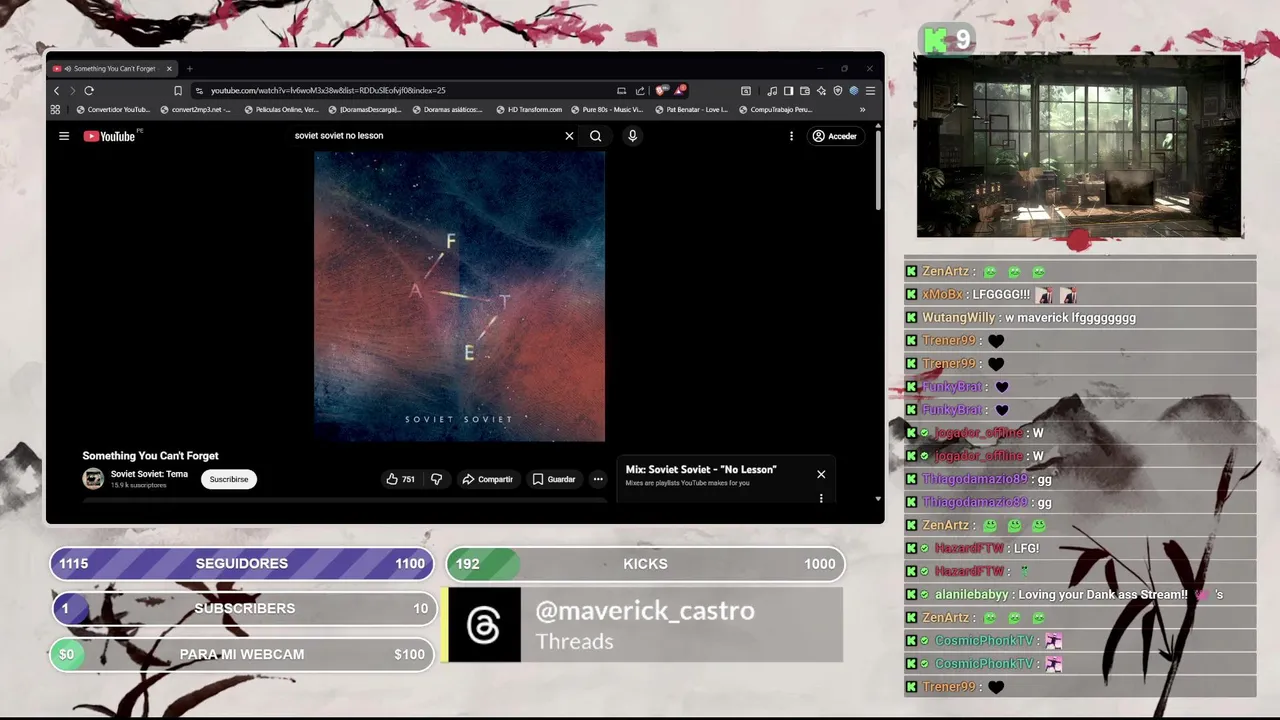1280x720 pixels.
Task: Click the room scene webcam feed
Action: pos(1080,145)
